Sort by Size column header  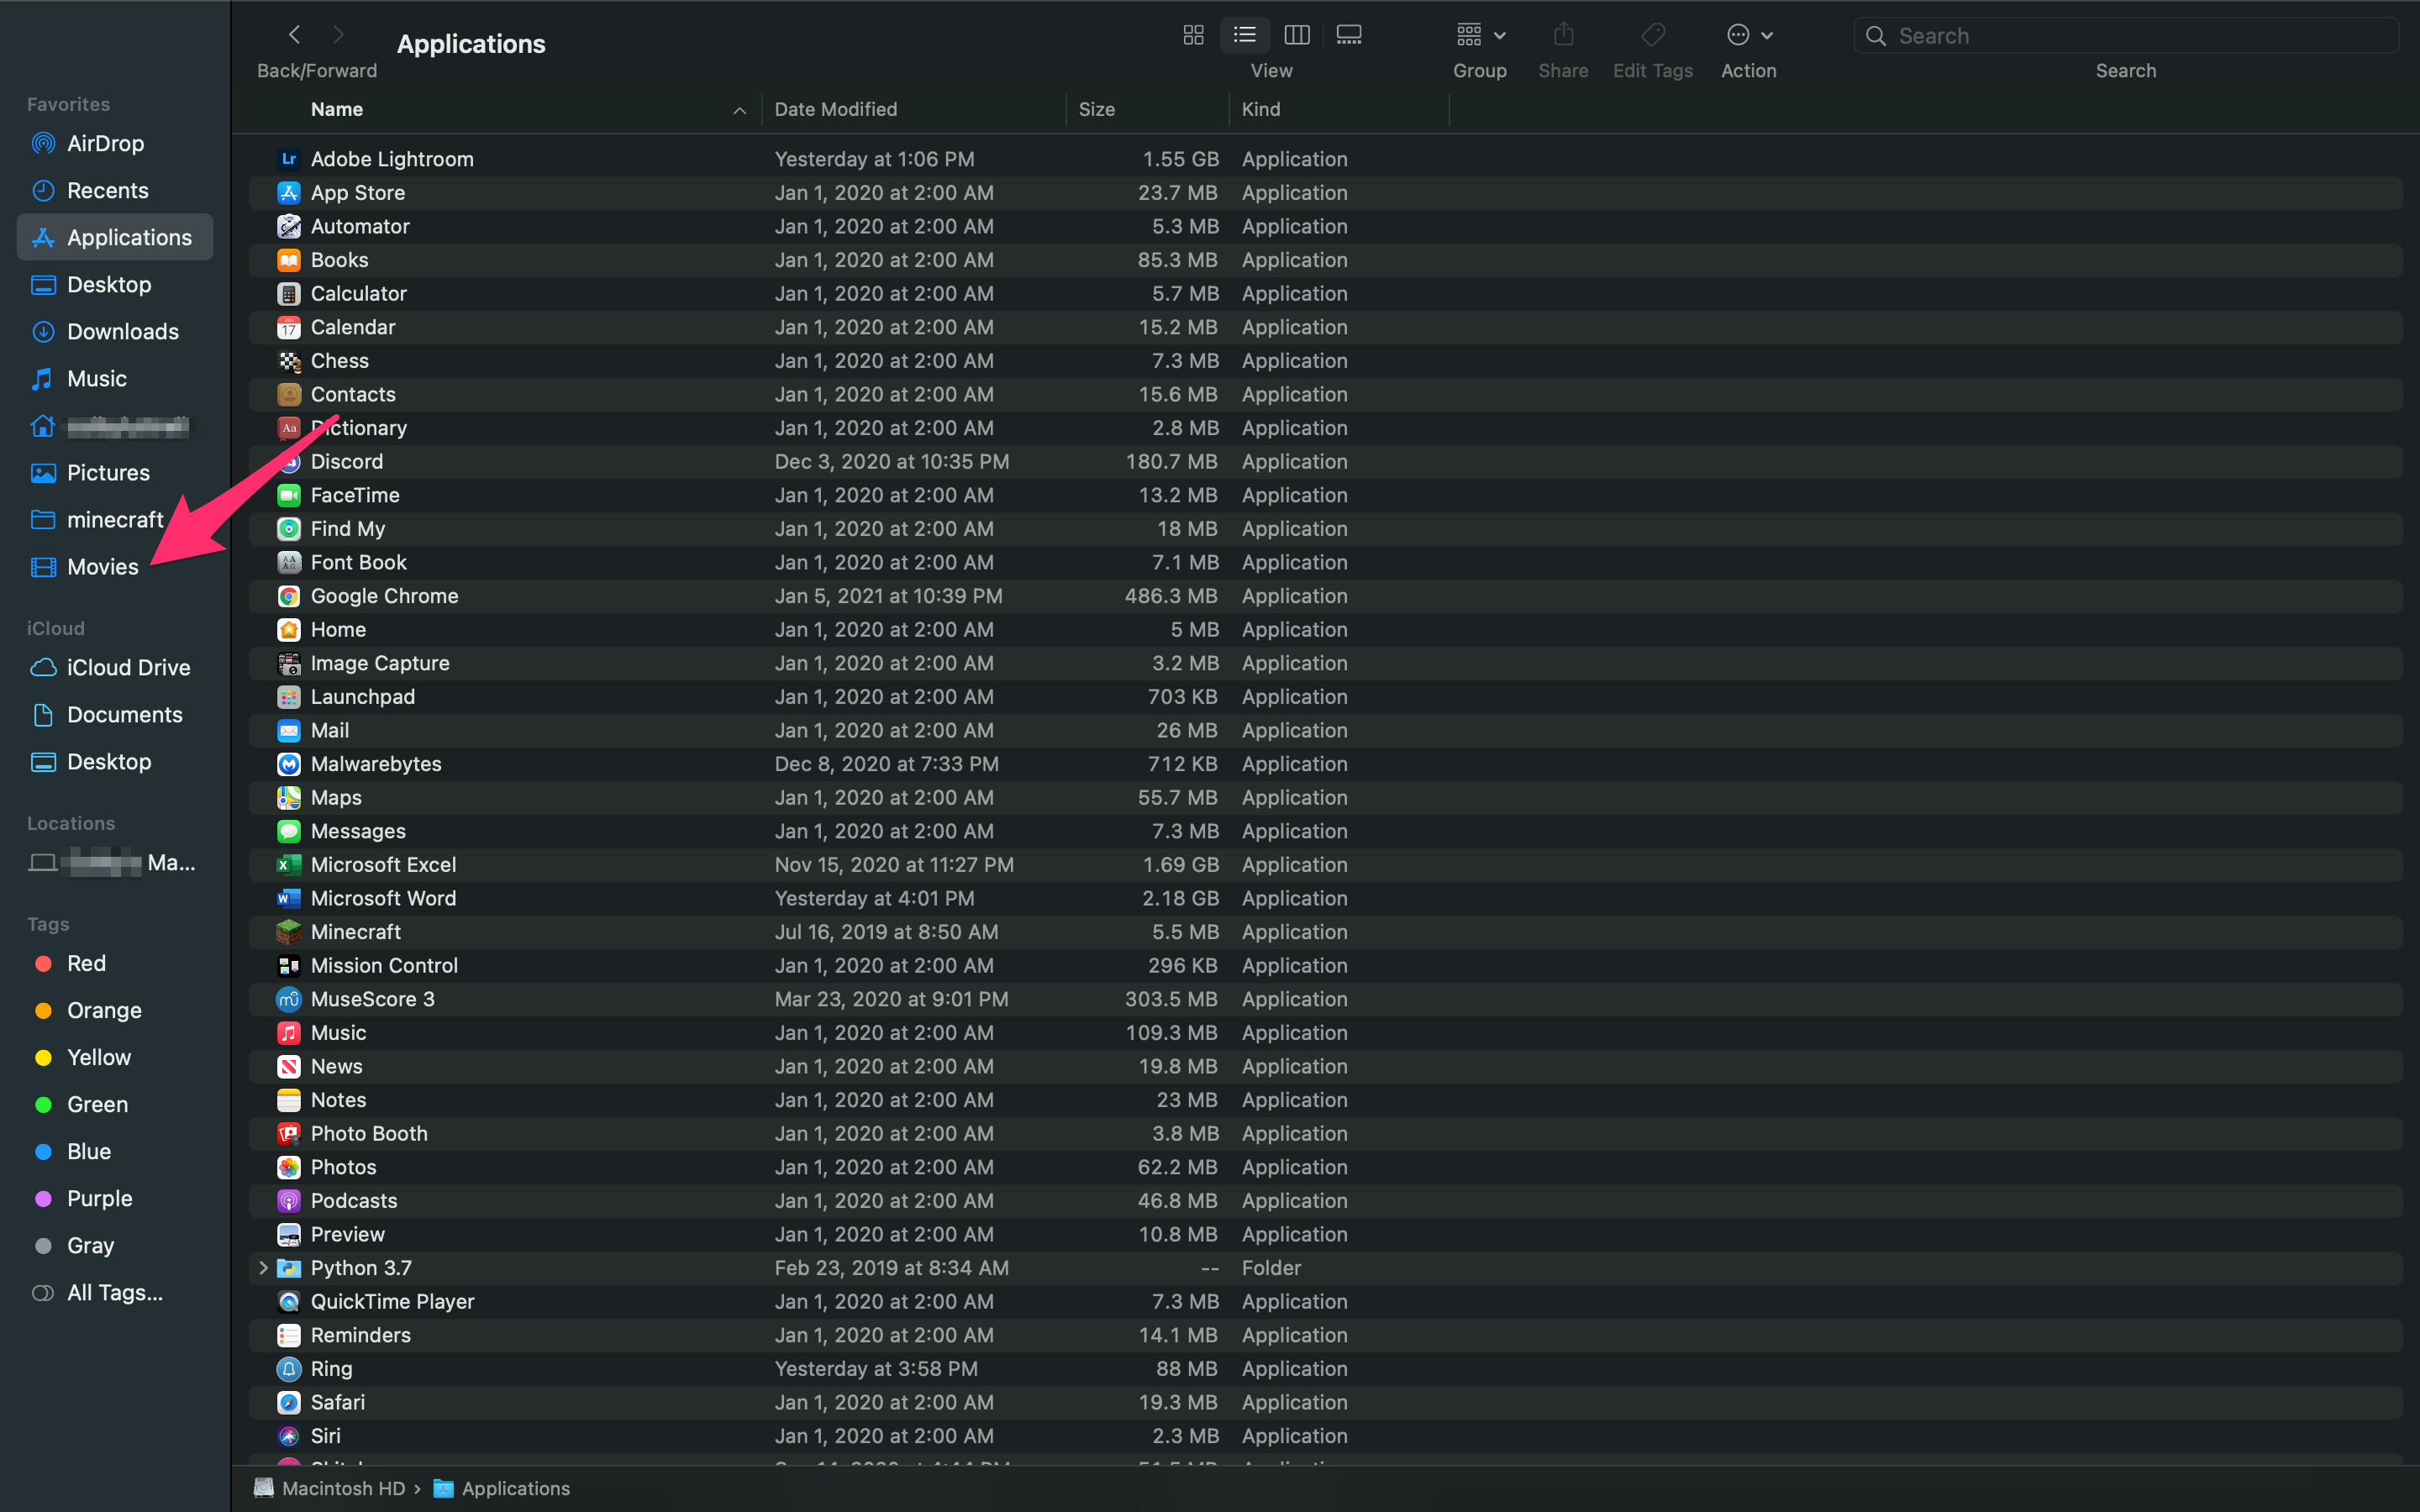pos(1097,109)
